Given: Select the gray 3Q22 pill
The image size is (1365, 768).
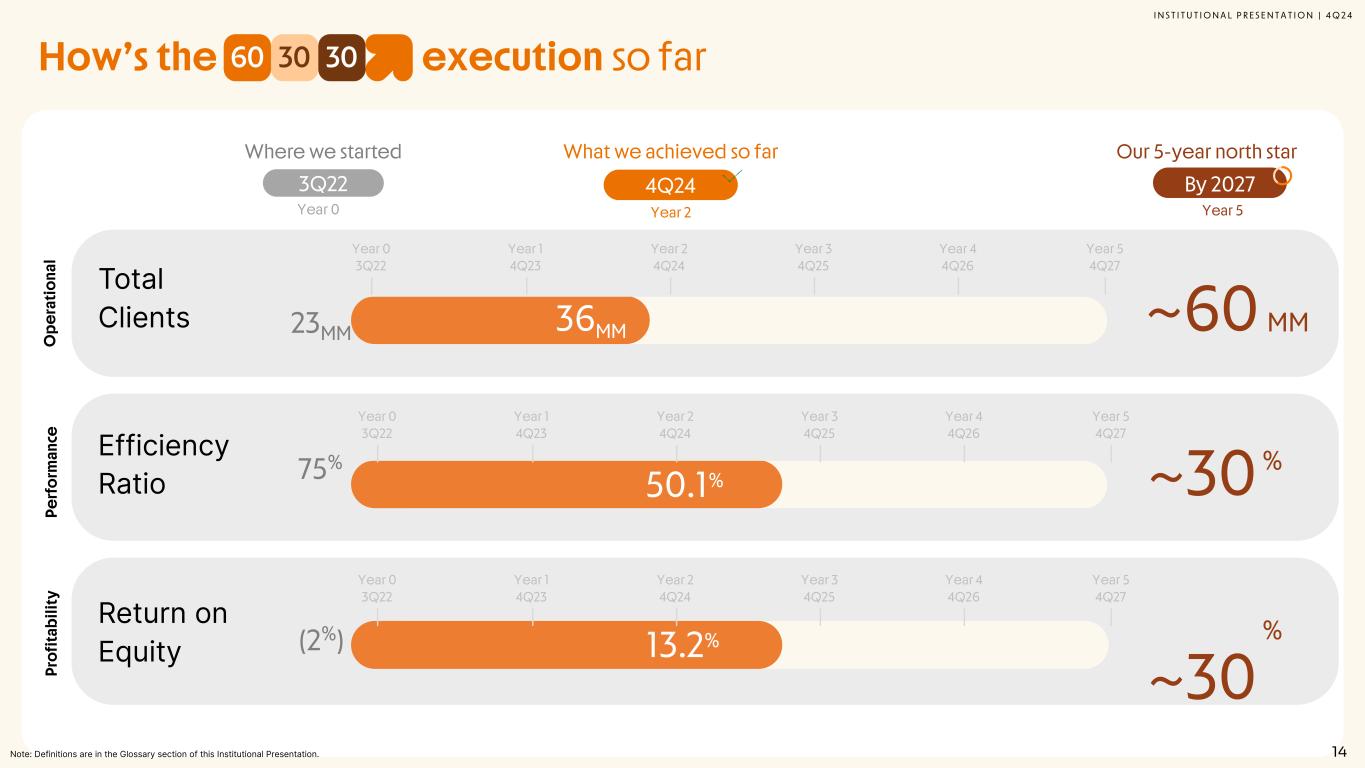Looking at the screenshot, I should [x=323, y=183].
